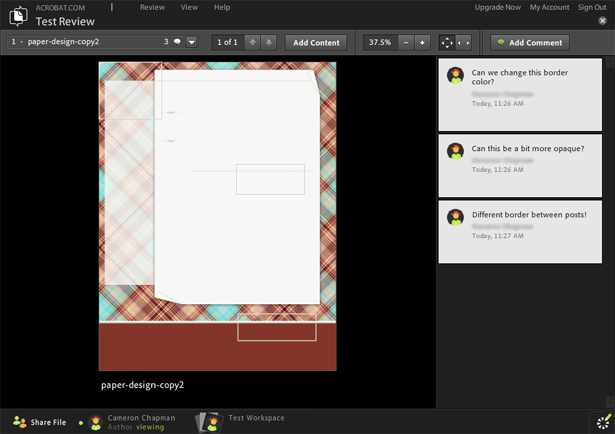Zoom in with the plus button
This screenshot has height=434, width=615.
pyautogui.click(x=422, y=43)
